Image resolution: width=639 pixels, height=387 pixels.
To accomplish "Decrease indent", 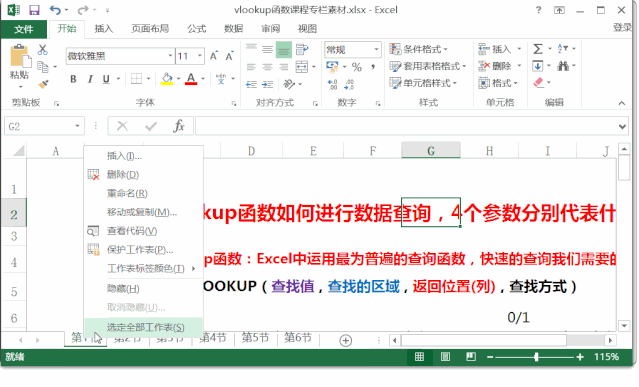I will tap(251, 84).
